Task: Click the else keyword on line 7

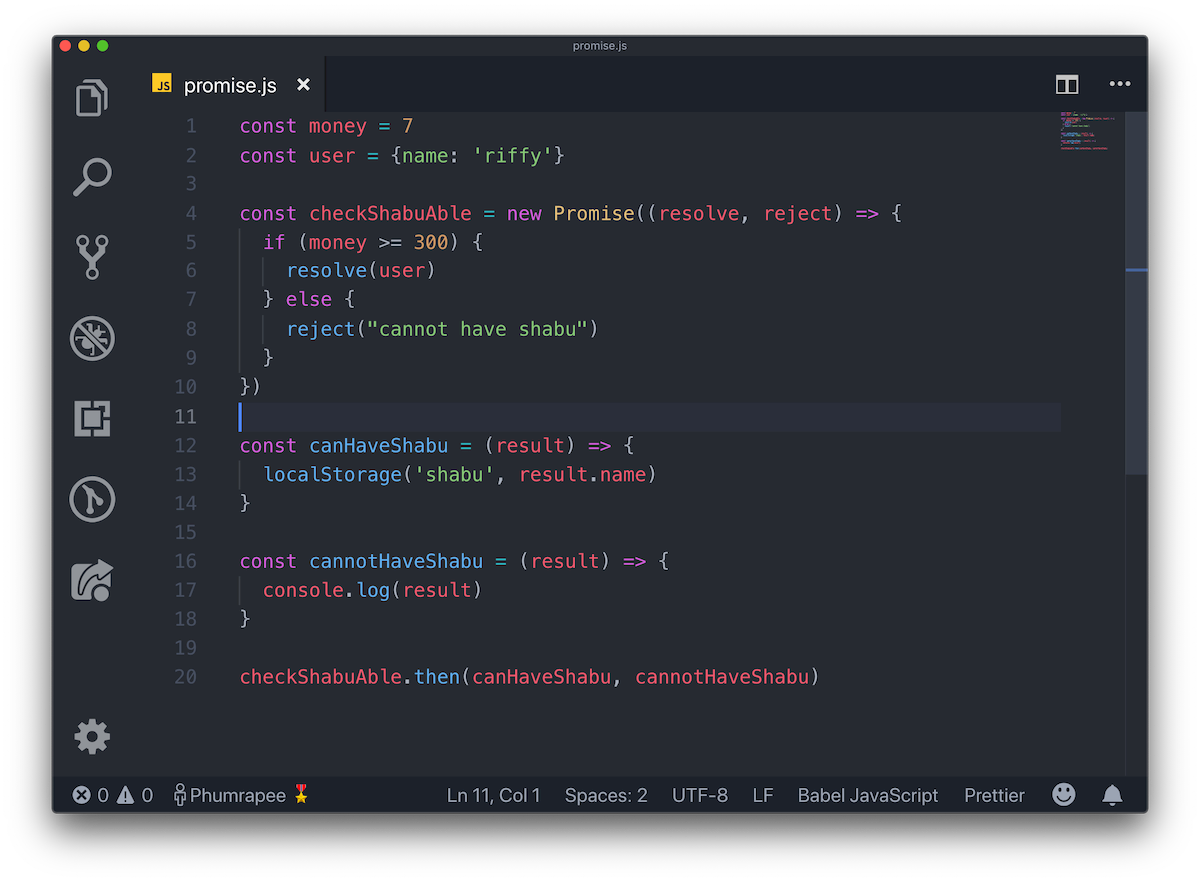Action: pyautogui.click(x=309, y=300)
